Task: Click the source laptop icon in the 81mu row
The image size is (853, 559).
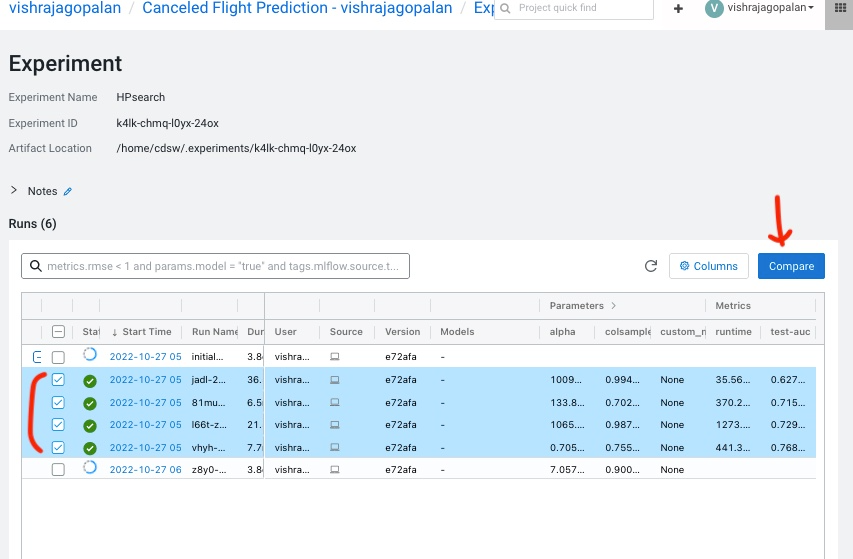Action: pyautogui.click(x=335, y=402)
